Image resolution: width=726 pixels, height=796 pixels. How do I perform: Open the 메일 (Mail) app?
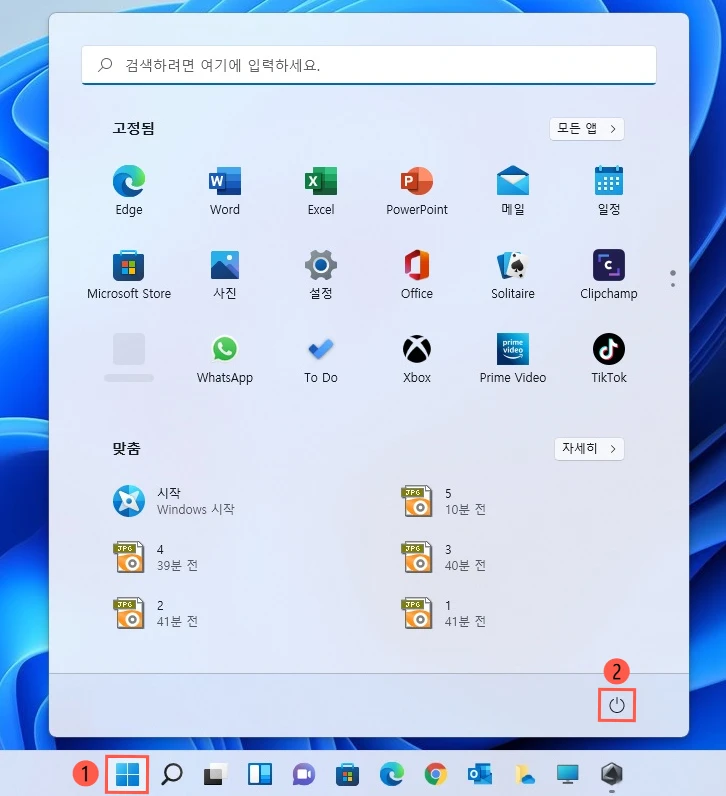tap(513, 190)
